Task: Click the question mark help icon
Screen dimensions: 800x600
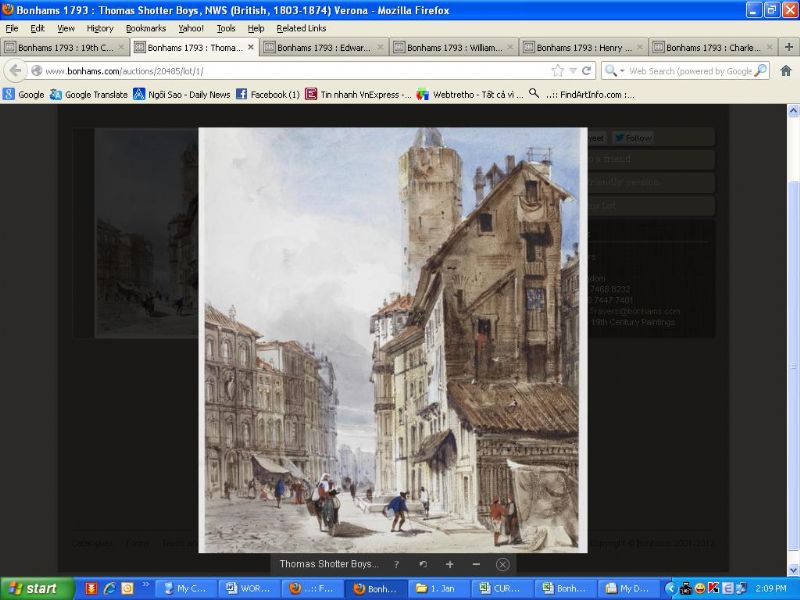Action: tap(396, 564)
